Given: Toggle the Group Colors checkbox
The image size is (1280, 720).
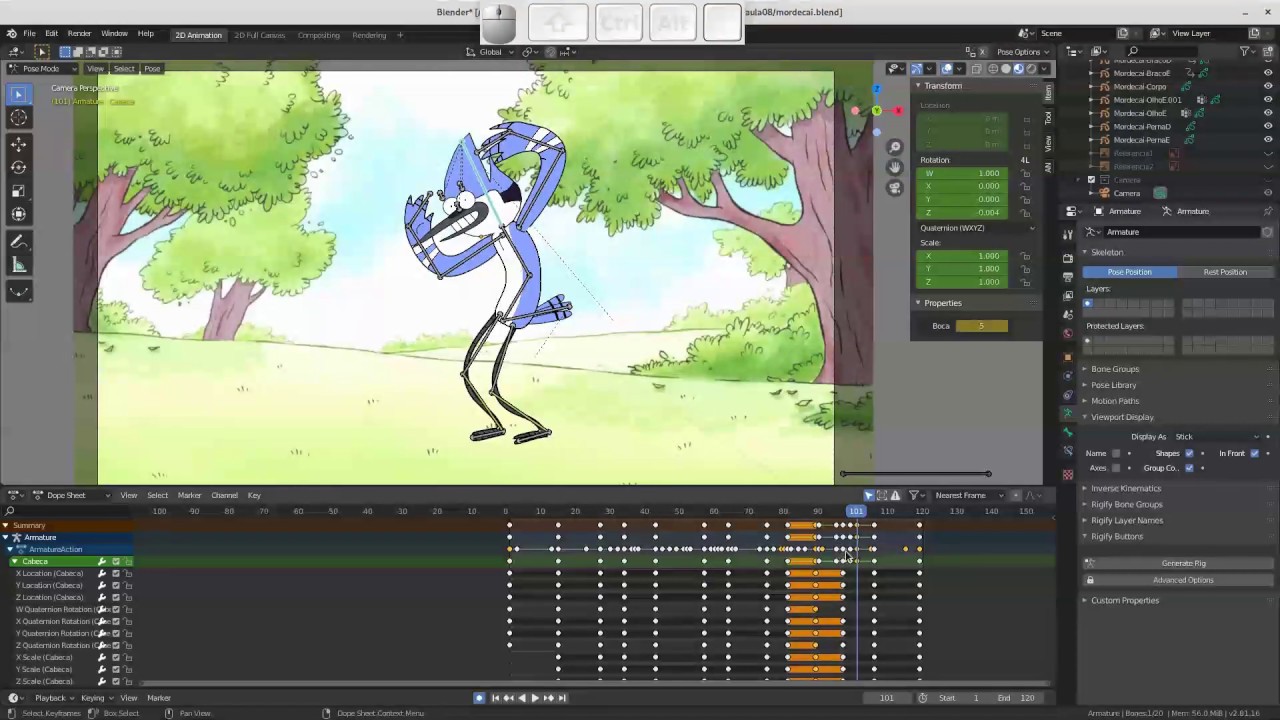Looking at the screenshot, I should 1189,468.
